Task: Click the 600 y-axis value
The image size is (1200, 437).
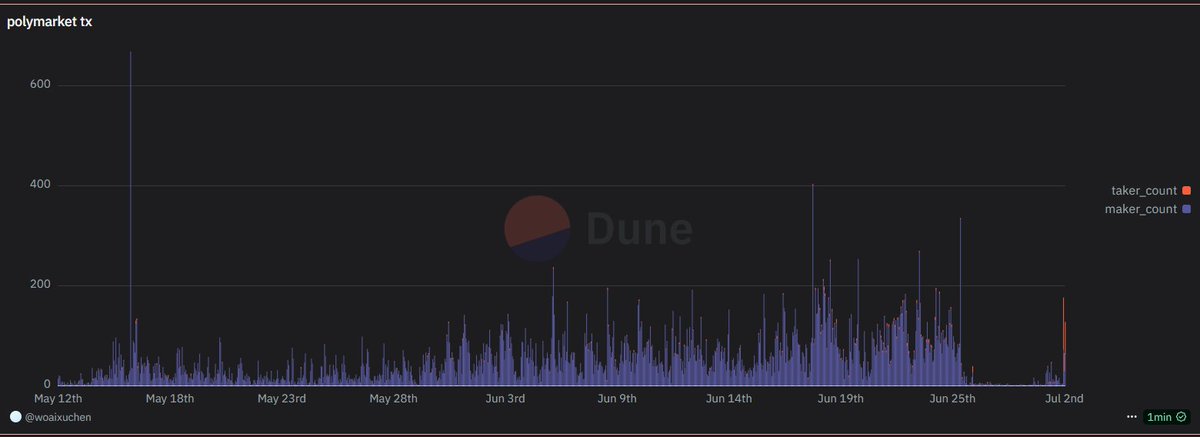Action: (x=40, y=85)
